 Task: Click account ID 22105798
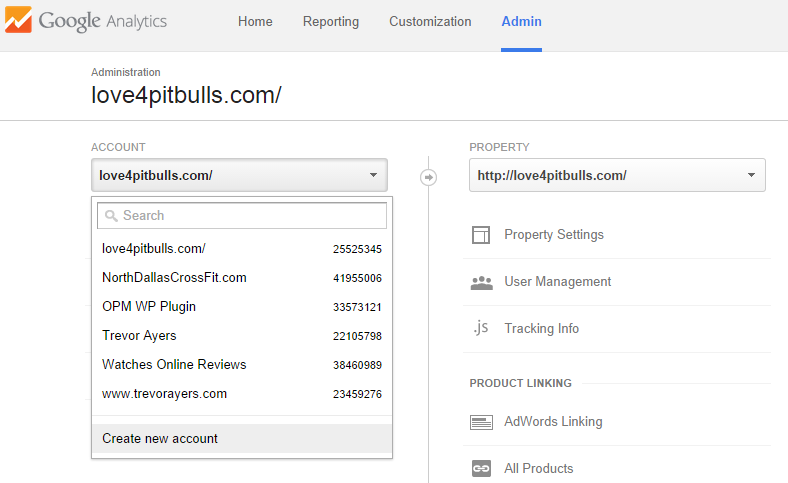pyautogui.click(x=357, y=336)
